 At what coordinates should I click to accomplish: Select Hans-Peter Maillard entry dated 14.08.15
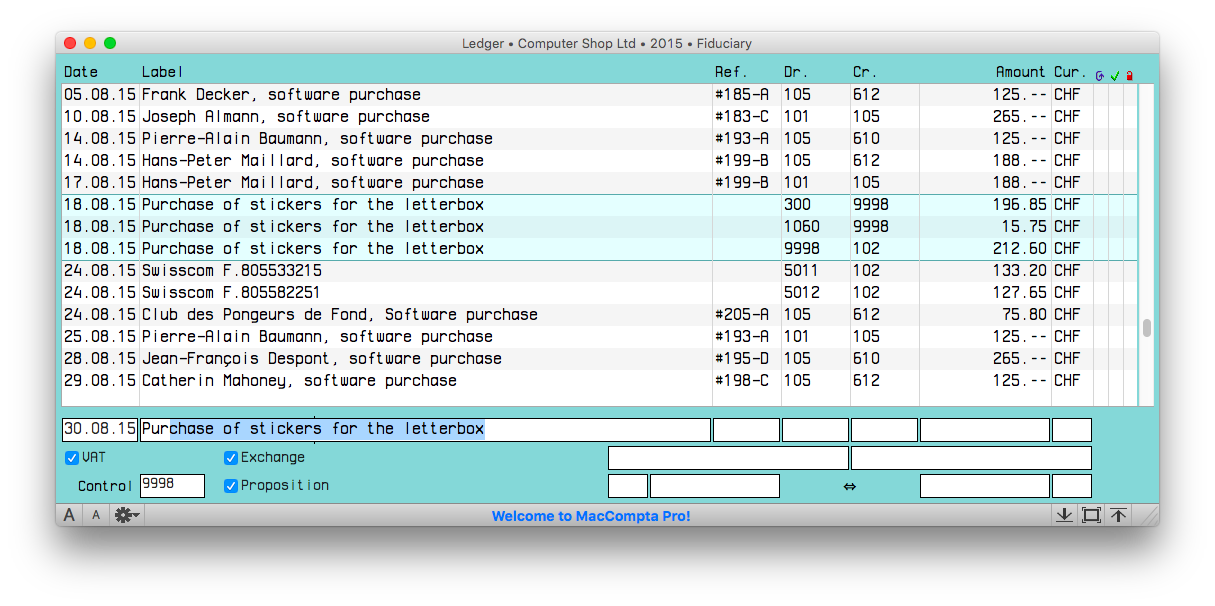[x=600, y=161]
